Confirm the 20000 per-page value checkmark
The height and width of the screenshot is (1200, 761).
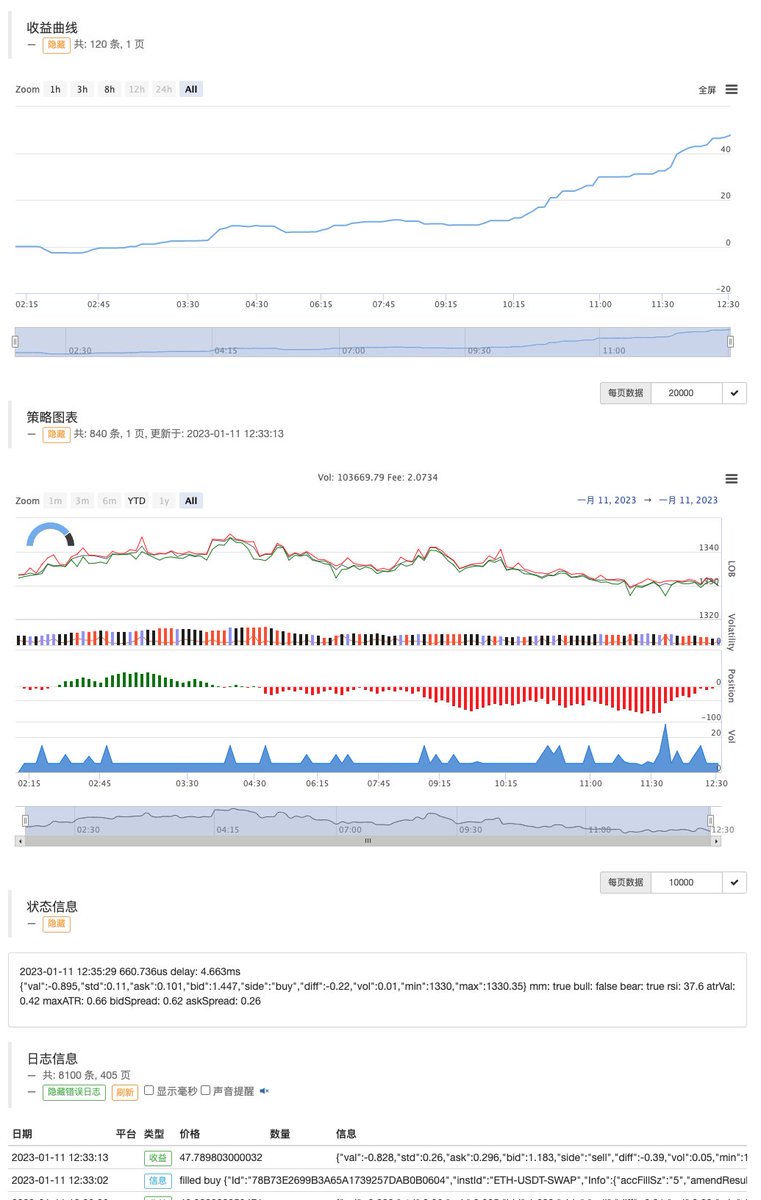[x=735, y=393]
